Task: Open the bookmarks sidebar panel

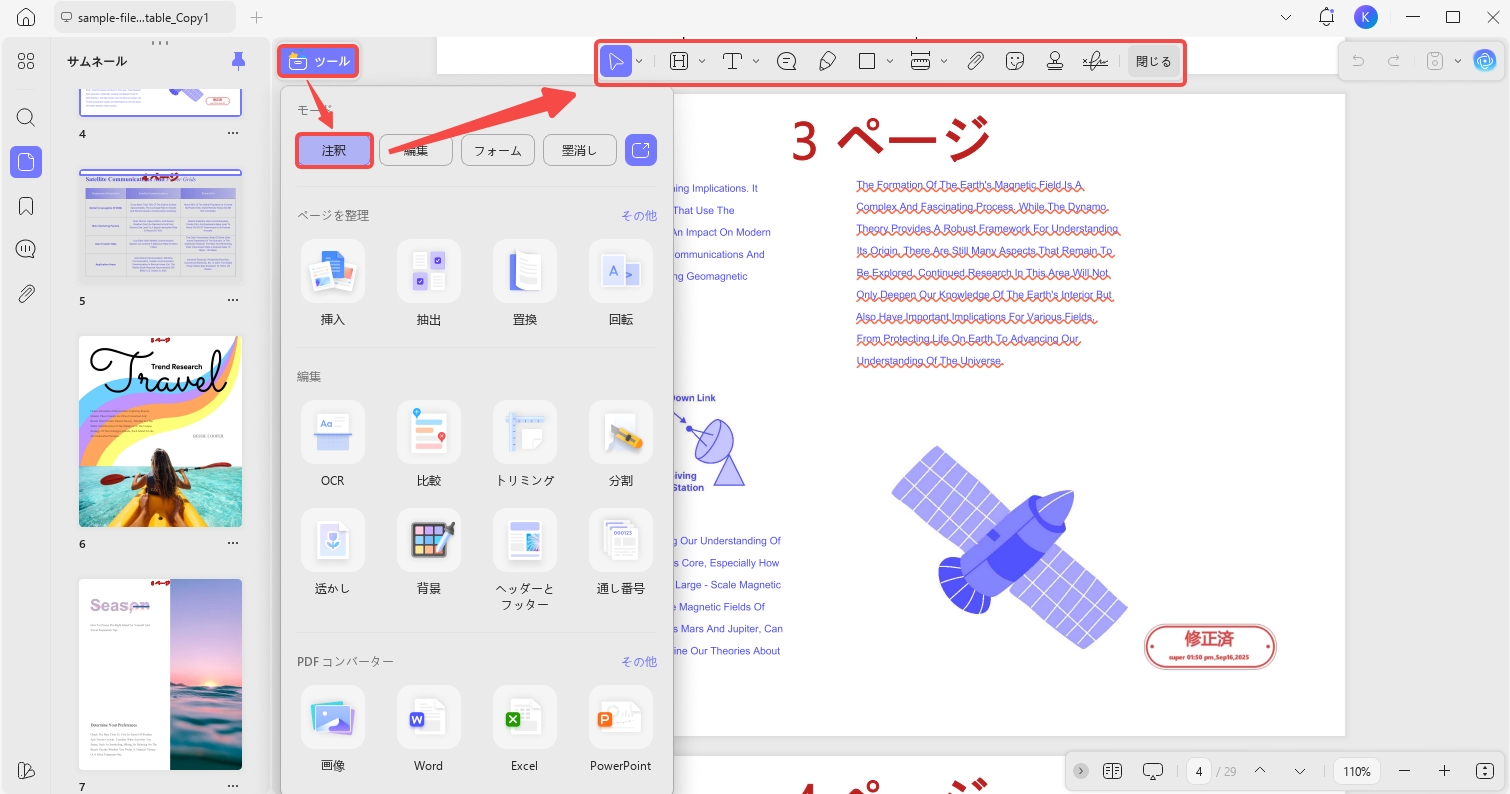Action: coord(26,206)
